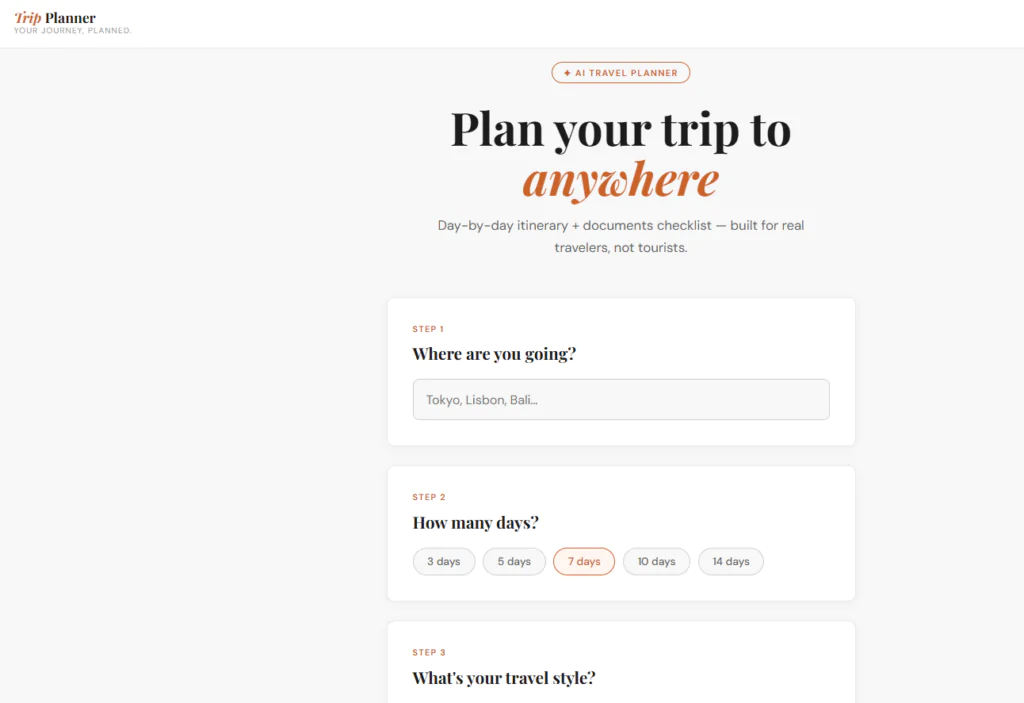Click the "How many days?" heading
The width and height of the screenshot is (1024, 703).
[476, 523]
